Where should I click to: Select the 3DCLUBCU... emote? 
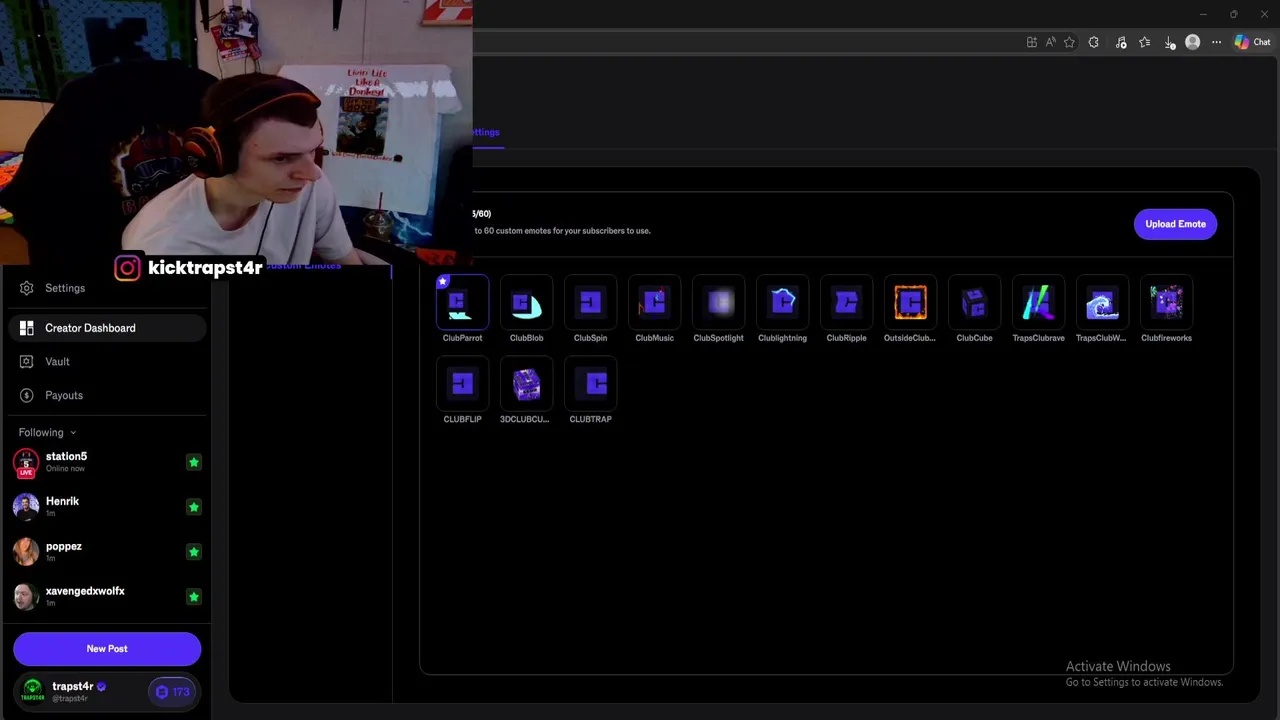point(526,384)
